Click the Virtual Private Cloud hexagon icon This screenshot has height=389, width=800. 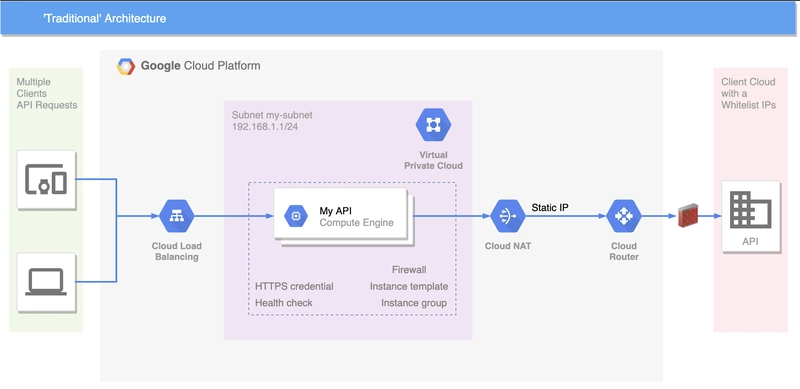point(433,125)
